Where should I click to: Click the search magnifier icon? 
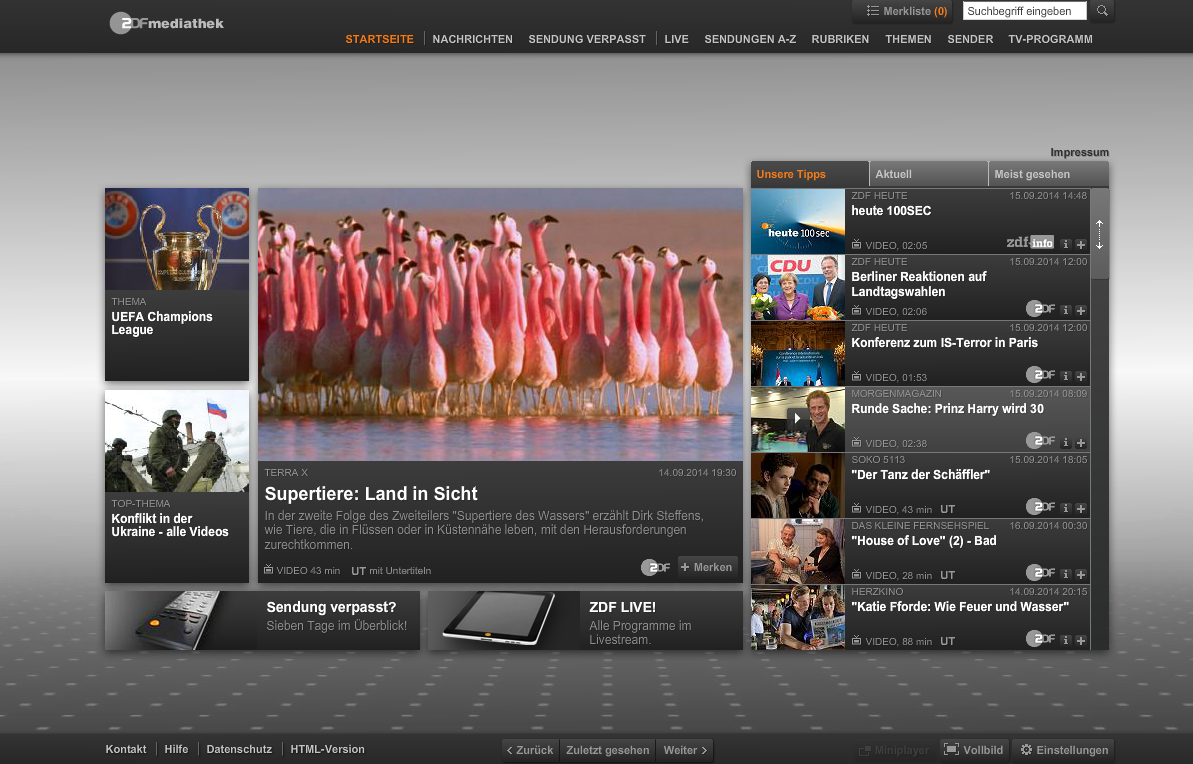coord(1102,11)
